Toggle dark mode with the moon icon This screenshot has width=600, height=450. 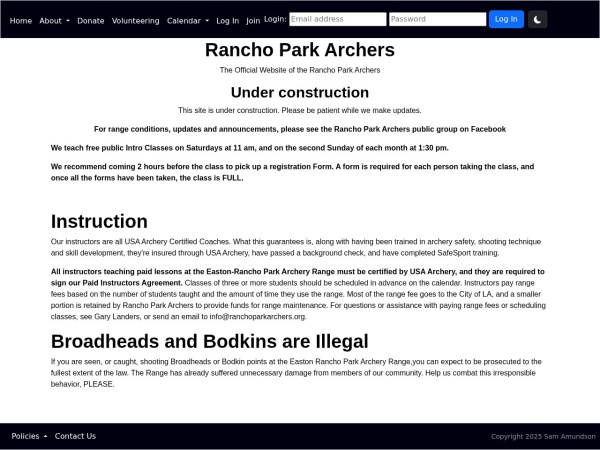(537, 20)
